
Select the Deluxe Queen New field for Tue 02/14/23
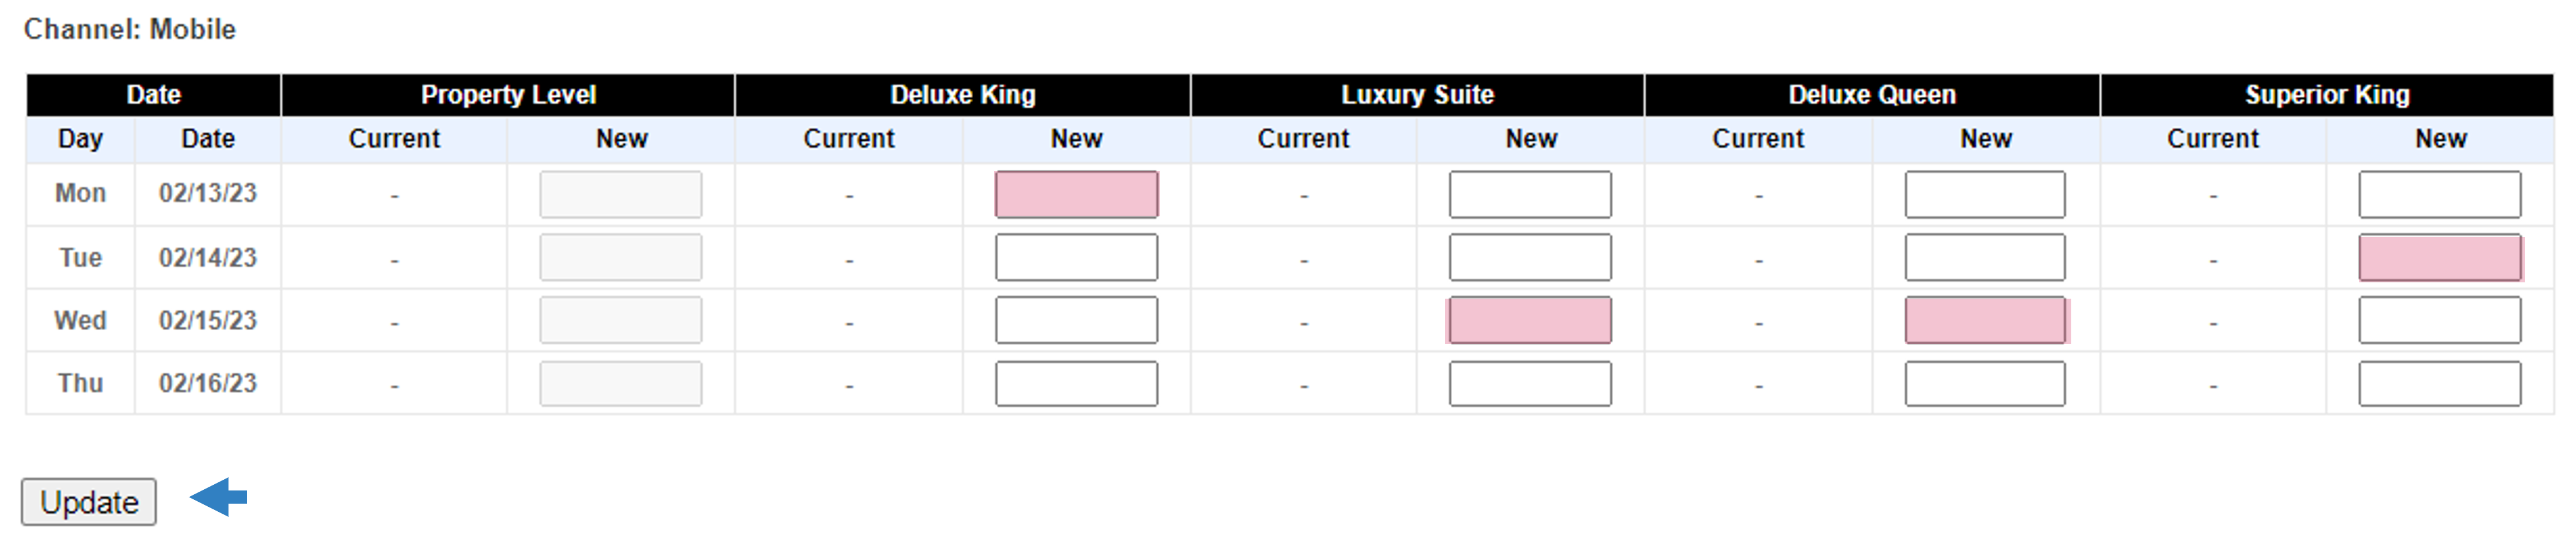1985,258
